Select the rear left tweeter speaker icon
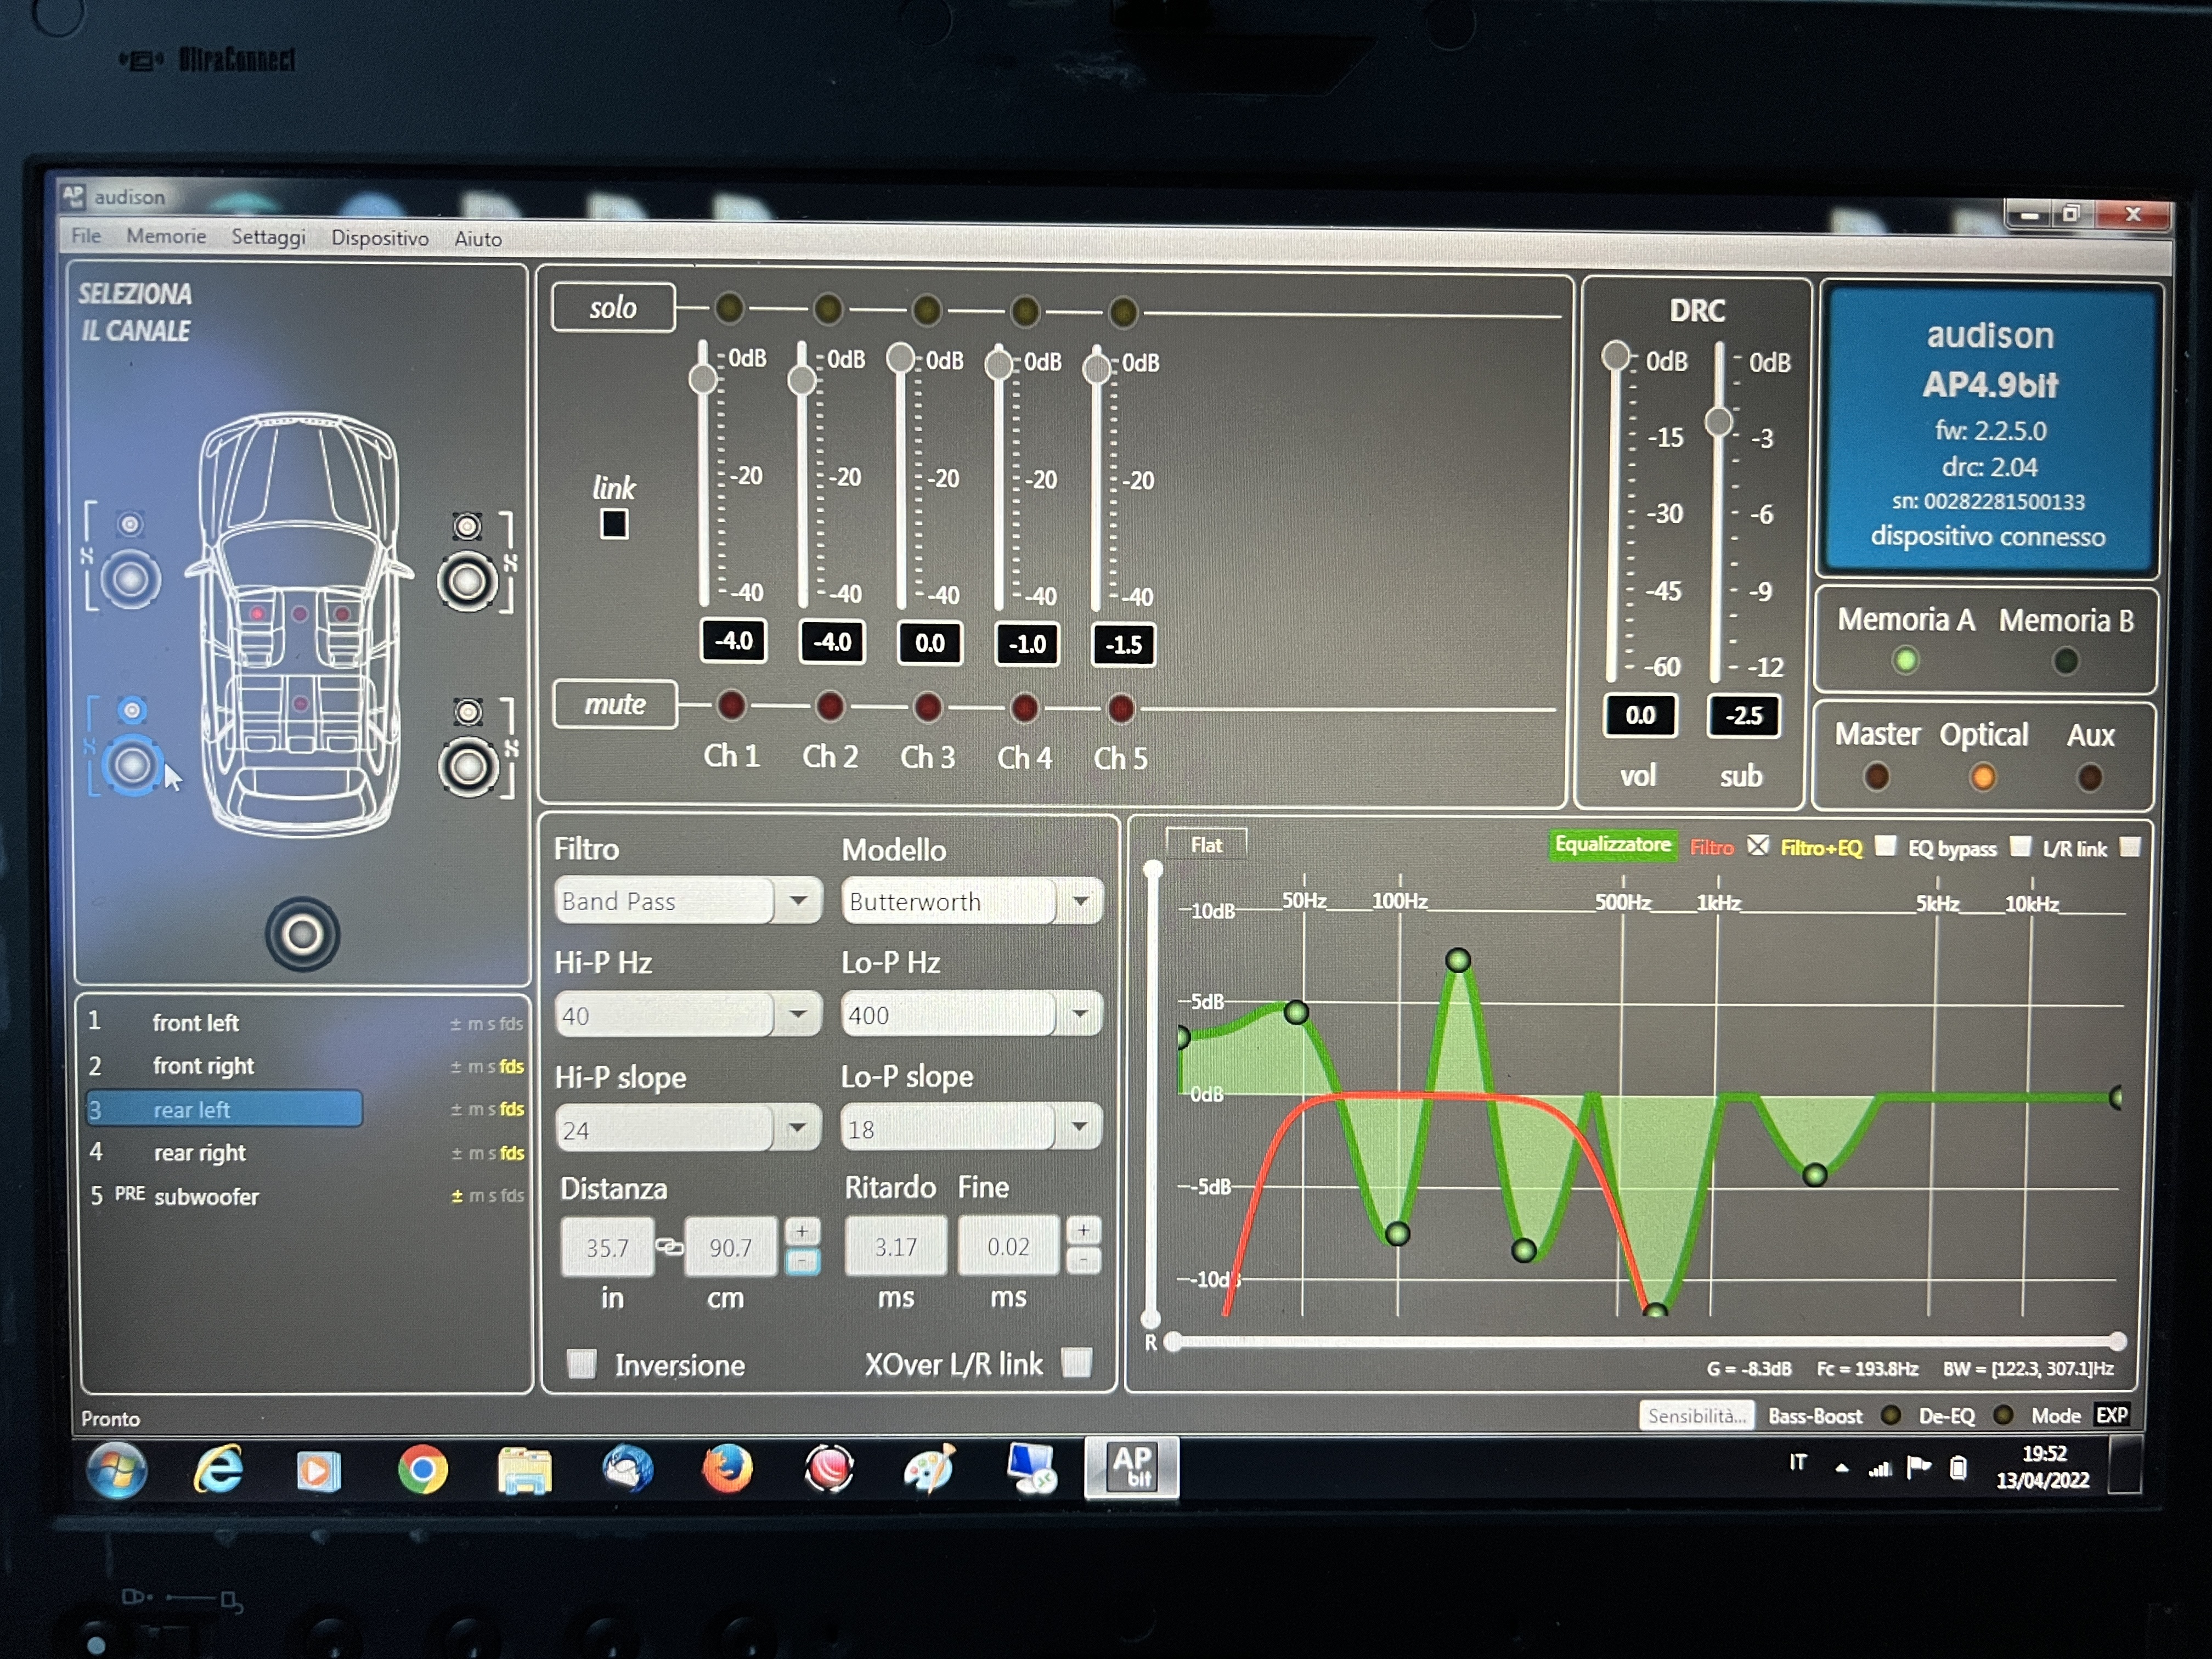 [132, 710]
